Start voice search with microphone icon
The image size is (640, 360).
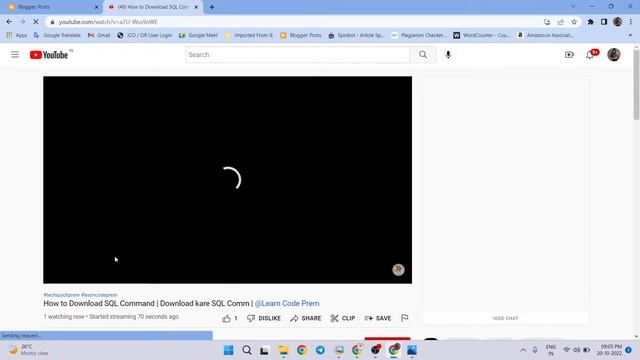click(448, 55)
